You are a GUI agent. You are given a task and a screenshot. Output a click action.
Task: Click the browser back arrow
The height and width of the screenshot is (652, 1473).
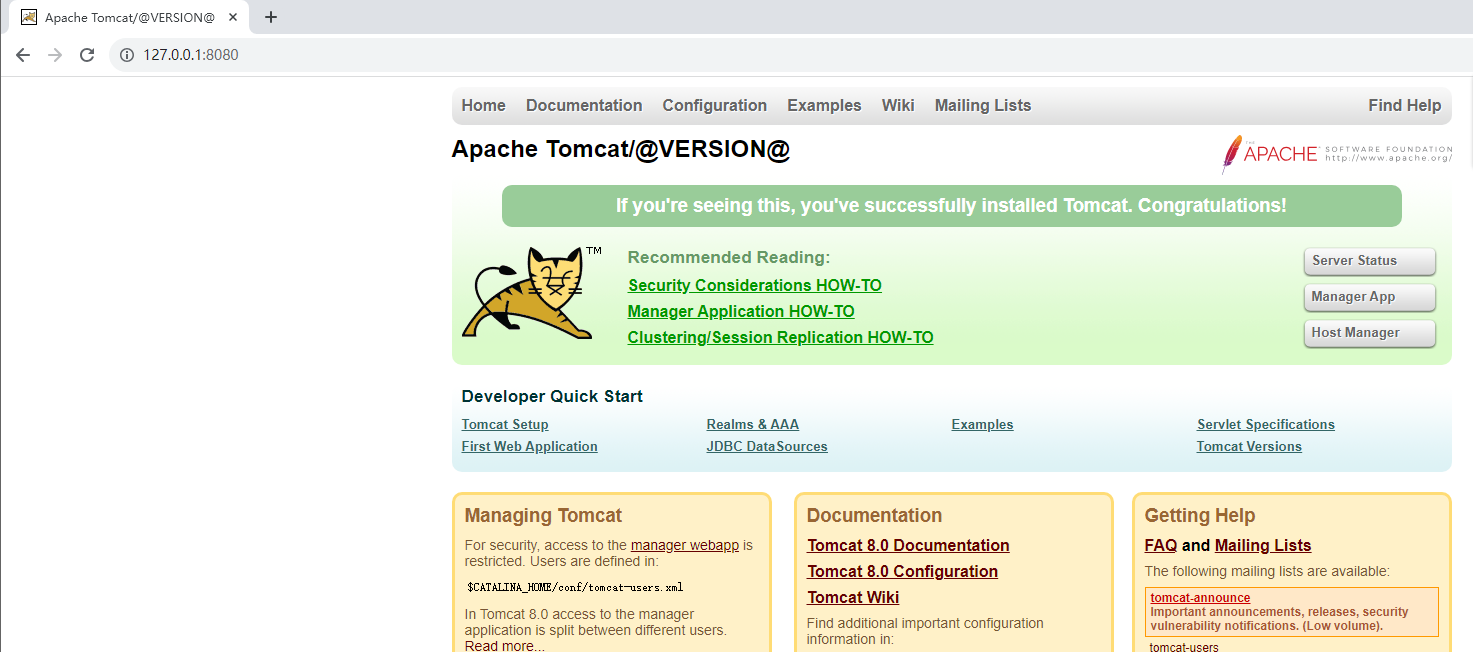point(23,55)
